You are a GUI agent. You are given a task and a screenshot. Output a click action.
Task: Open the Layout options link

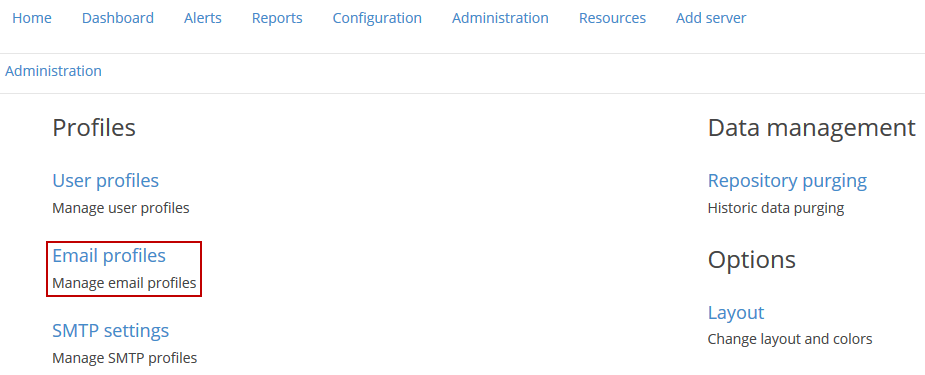pyautogui.click(x=736, y=313)
